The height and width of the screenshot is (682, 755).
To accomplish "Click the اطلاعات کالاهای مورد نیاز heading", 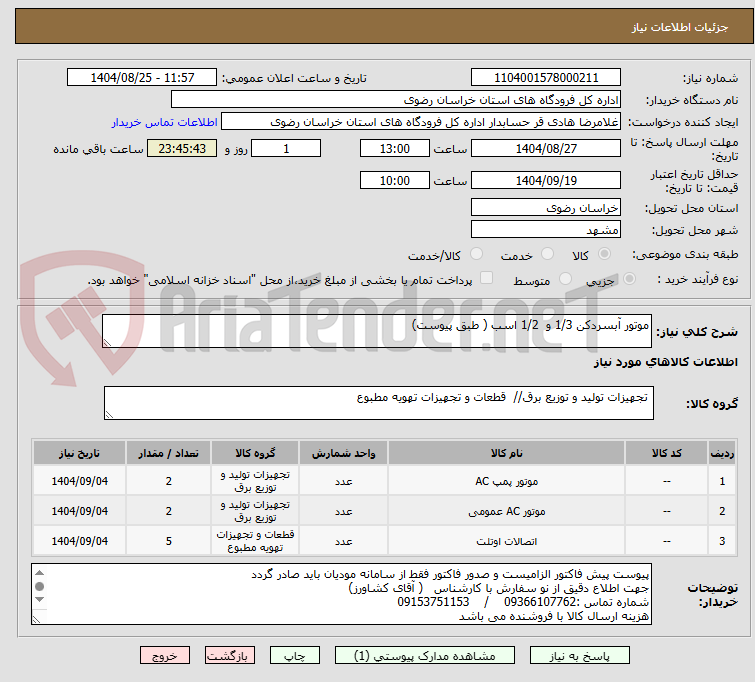I will 665,362.
